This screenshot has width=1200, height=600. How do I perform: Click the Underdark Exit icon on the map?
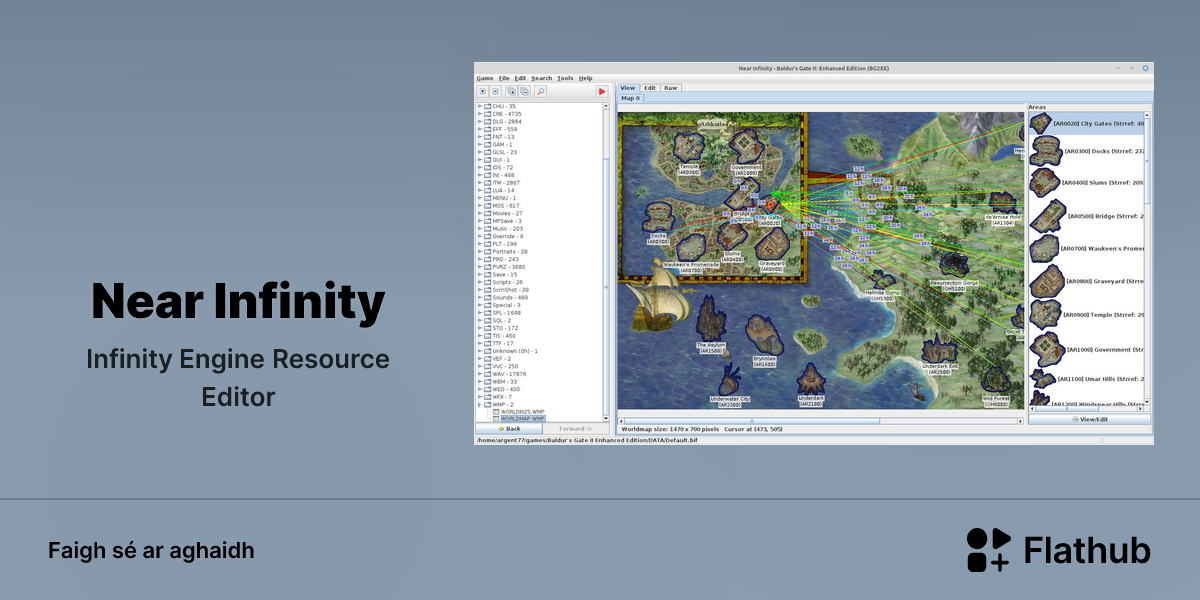coord(939,349)
